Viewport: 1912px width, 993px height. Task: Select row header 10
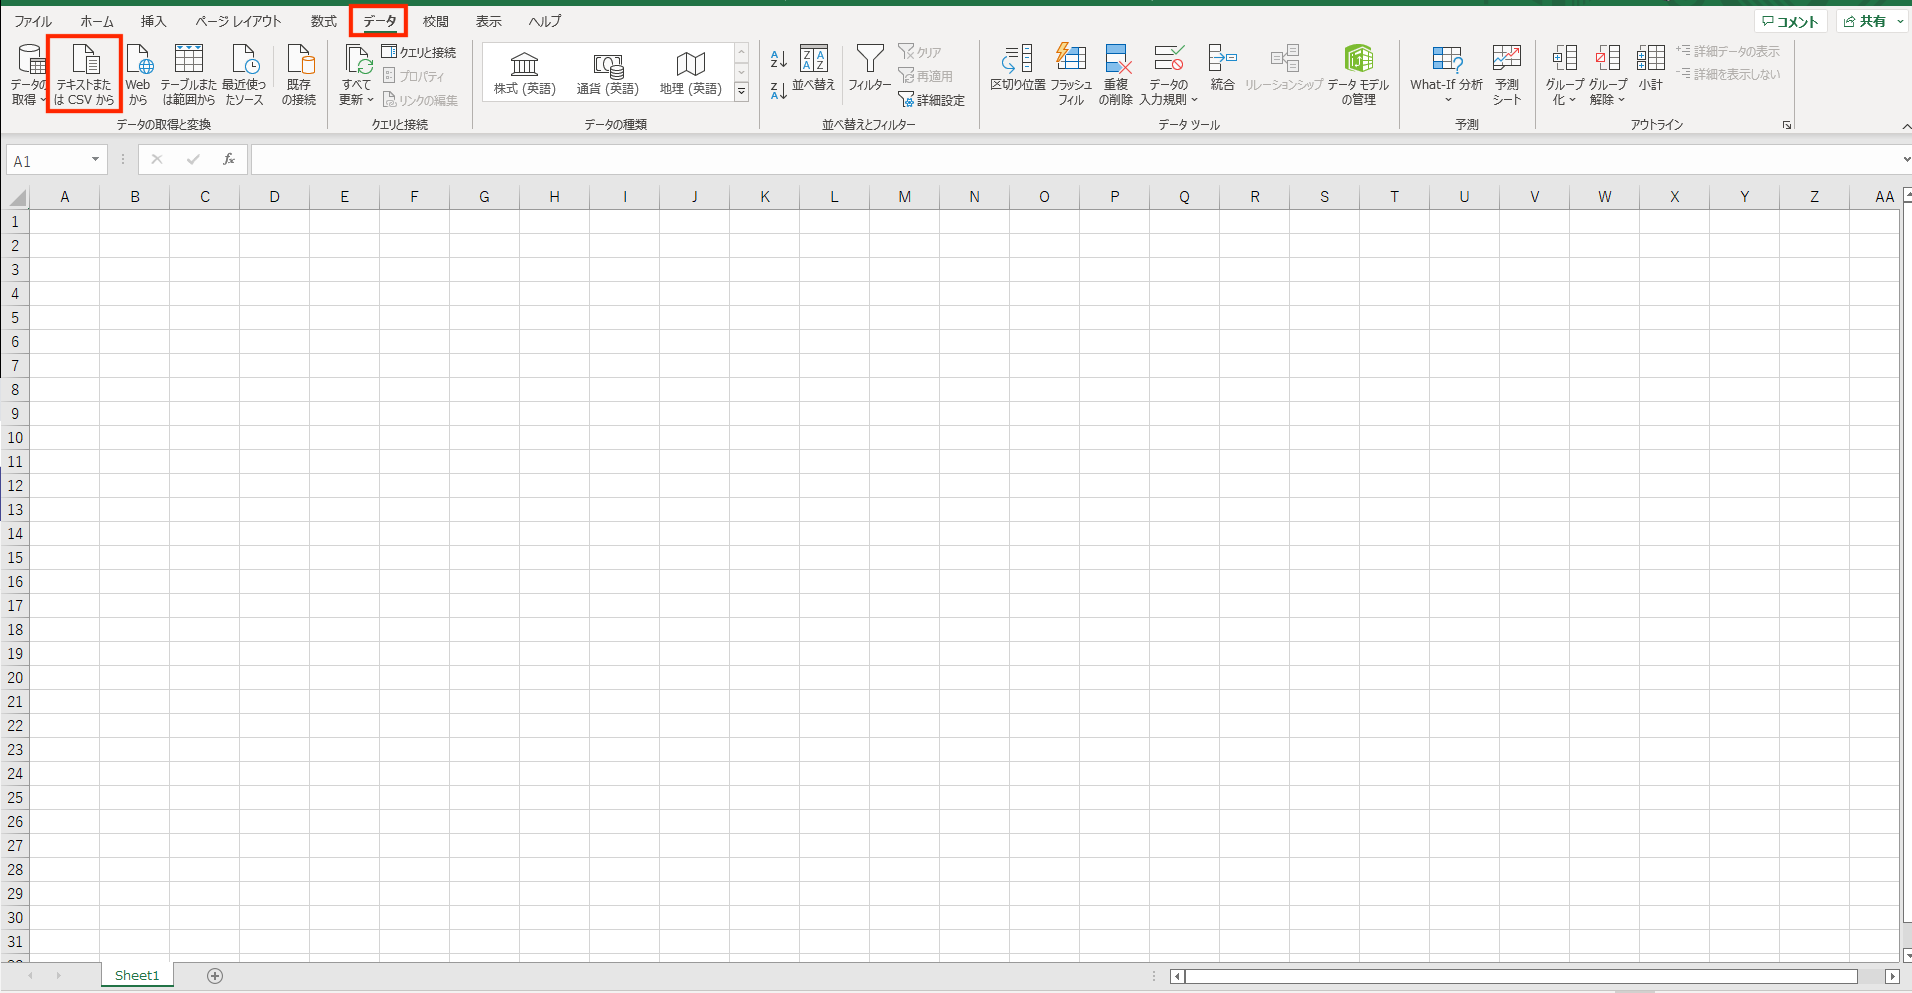tap(15, 438)
